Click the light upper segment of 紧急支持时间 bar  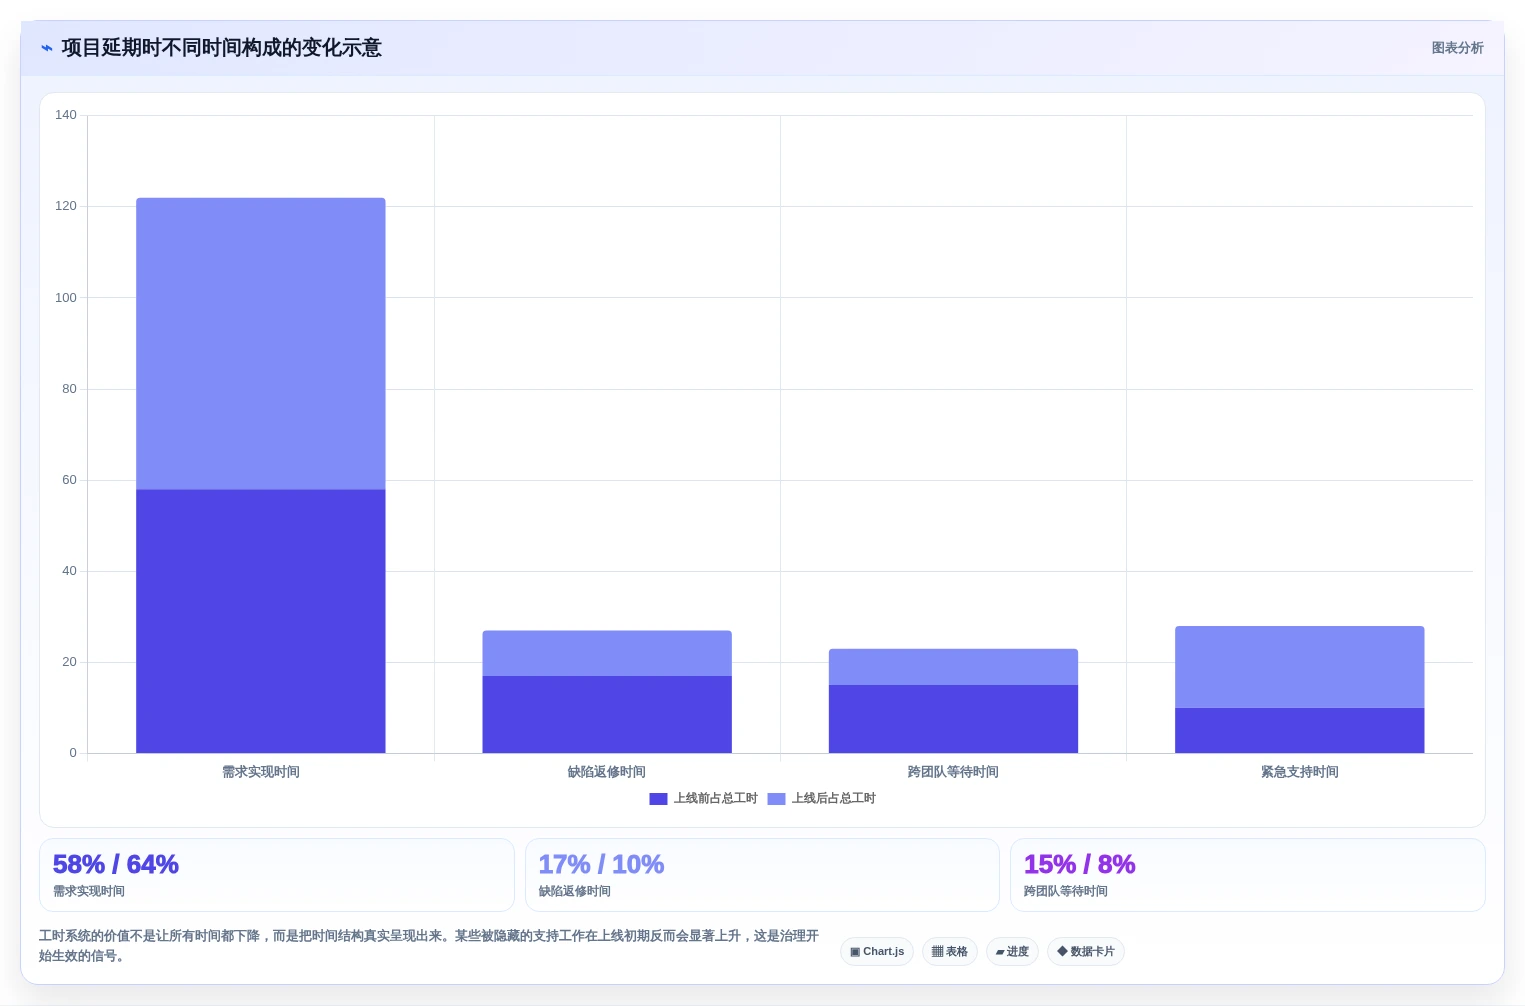click(x=1299, y=667)
